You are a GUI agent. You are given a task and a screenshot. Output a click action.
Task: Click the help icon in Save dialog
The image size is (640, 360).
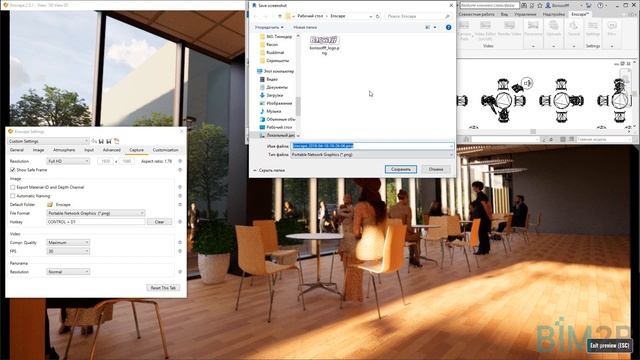pos(449,27)
